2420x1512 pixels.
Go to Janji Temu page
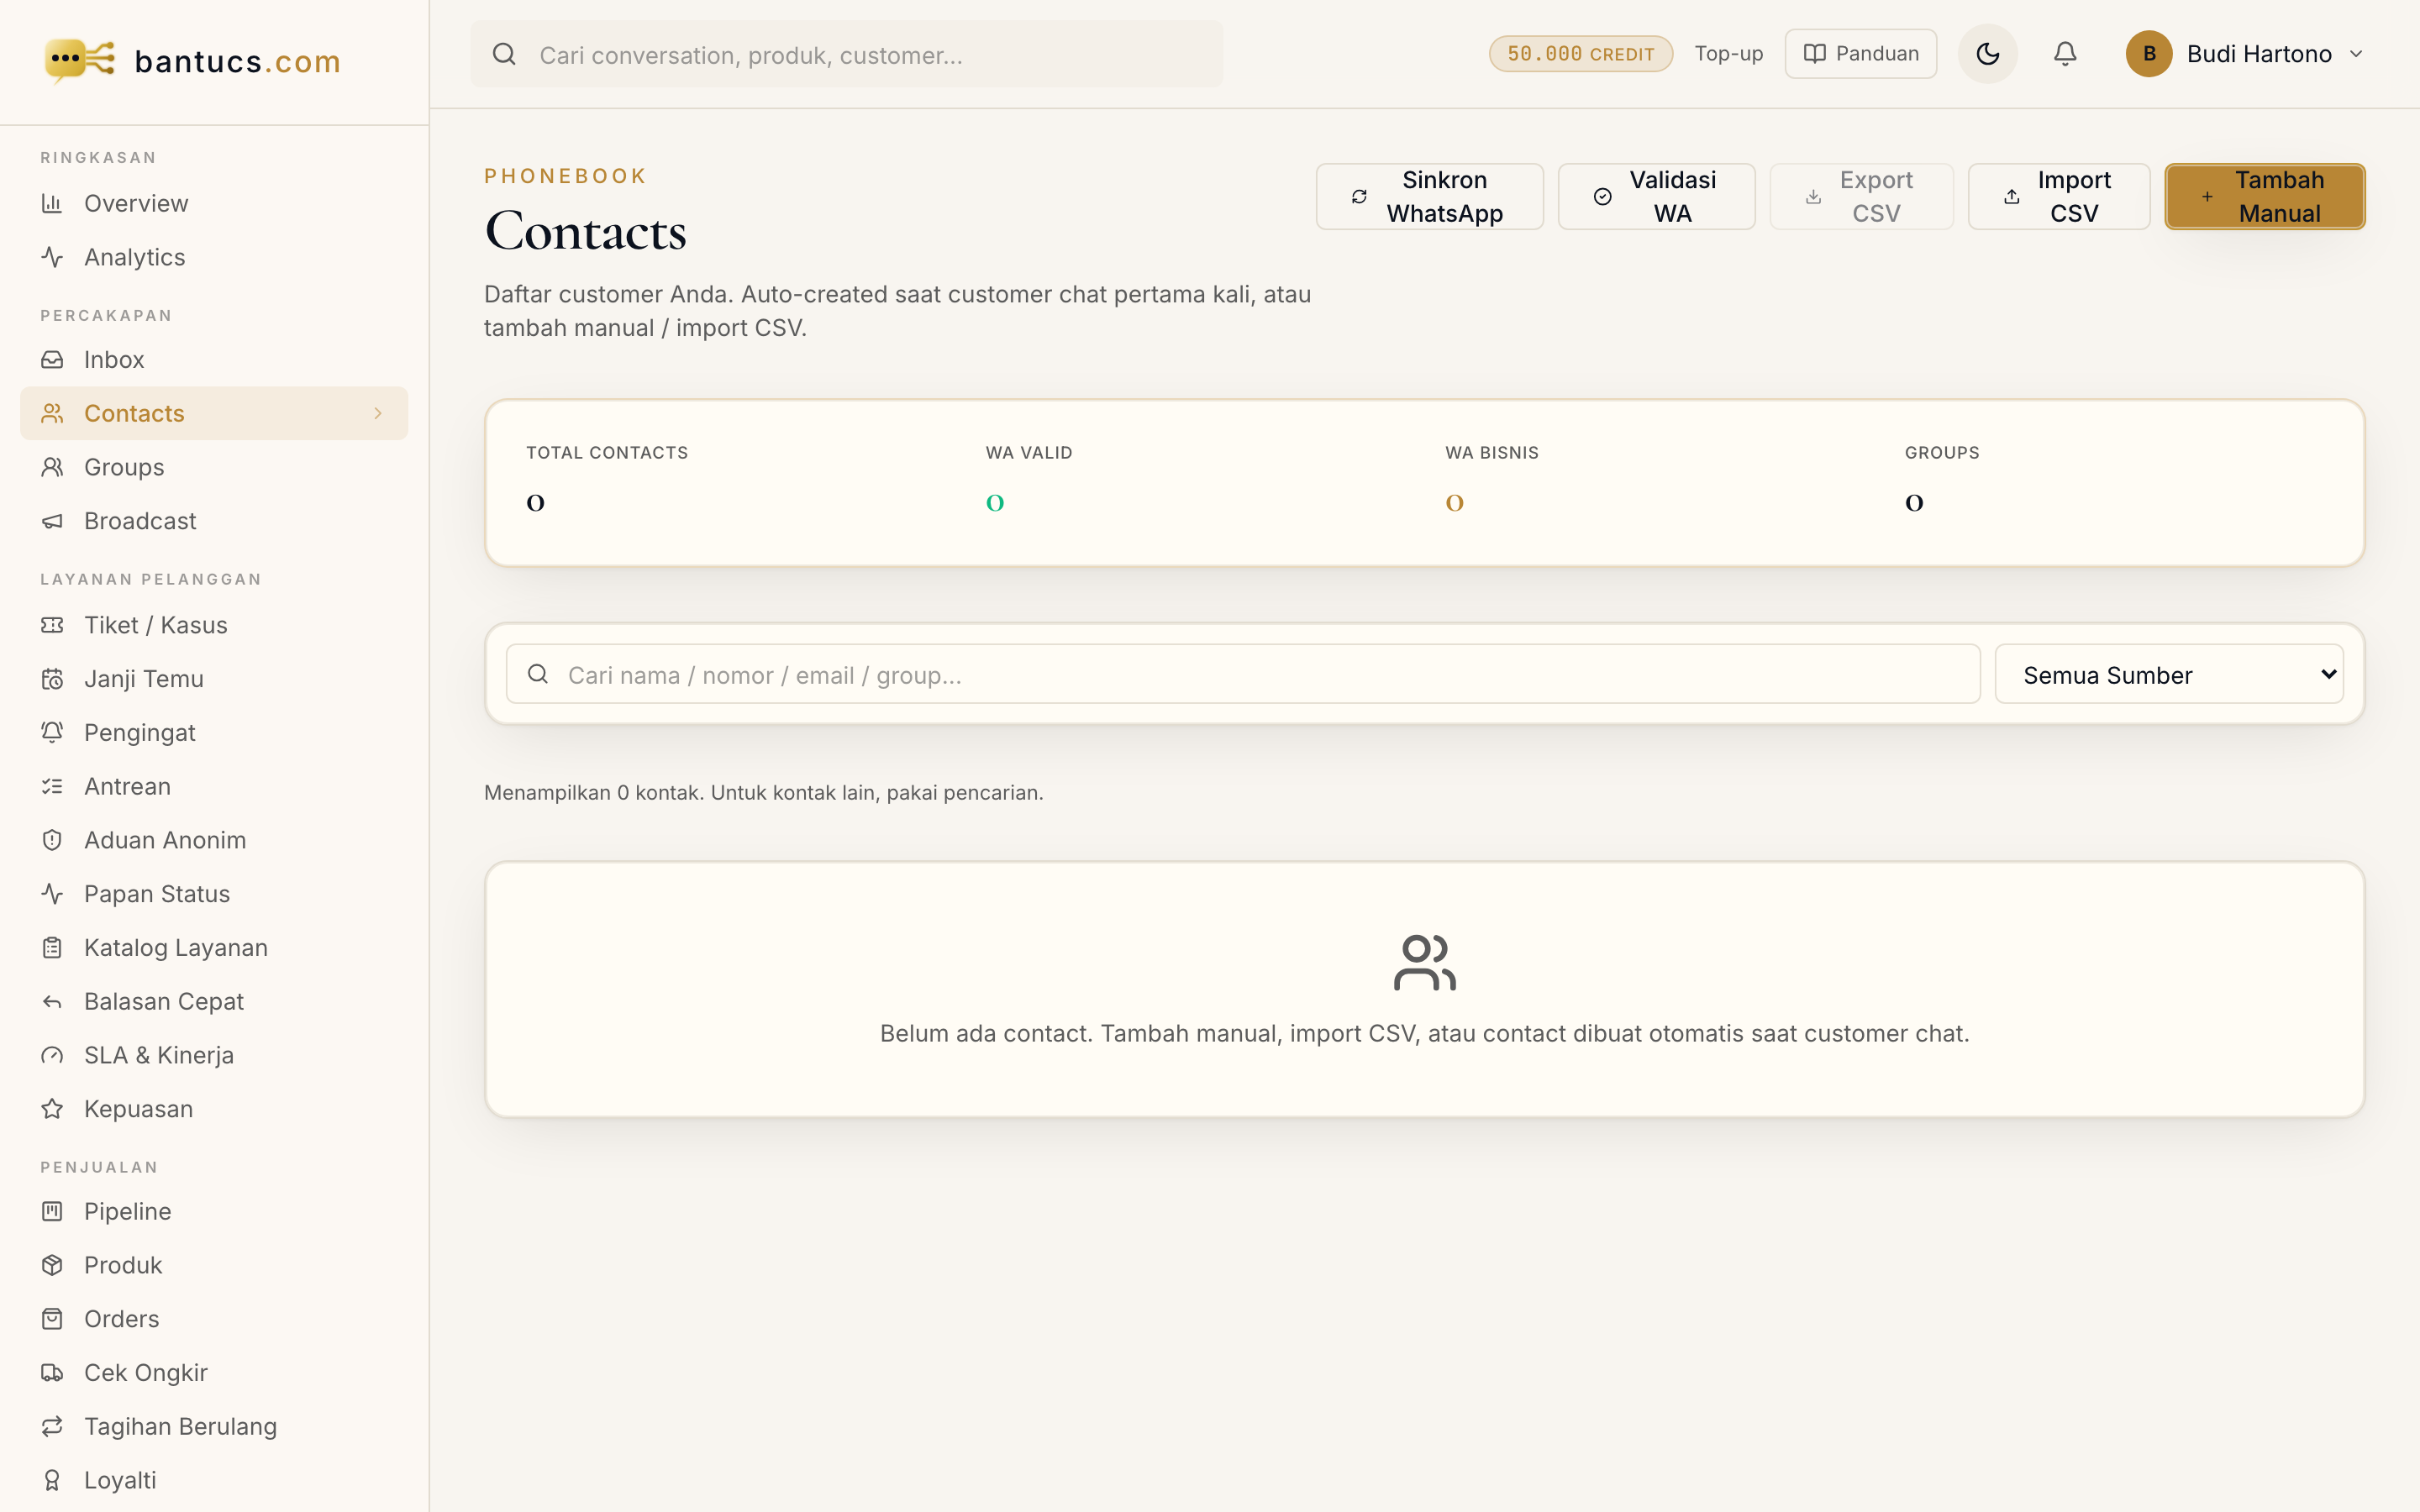tap(214, 679)
